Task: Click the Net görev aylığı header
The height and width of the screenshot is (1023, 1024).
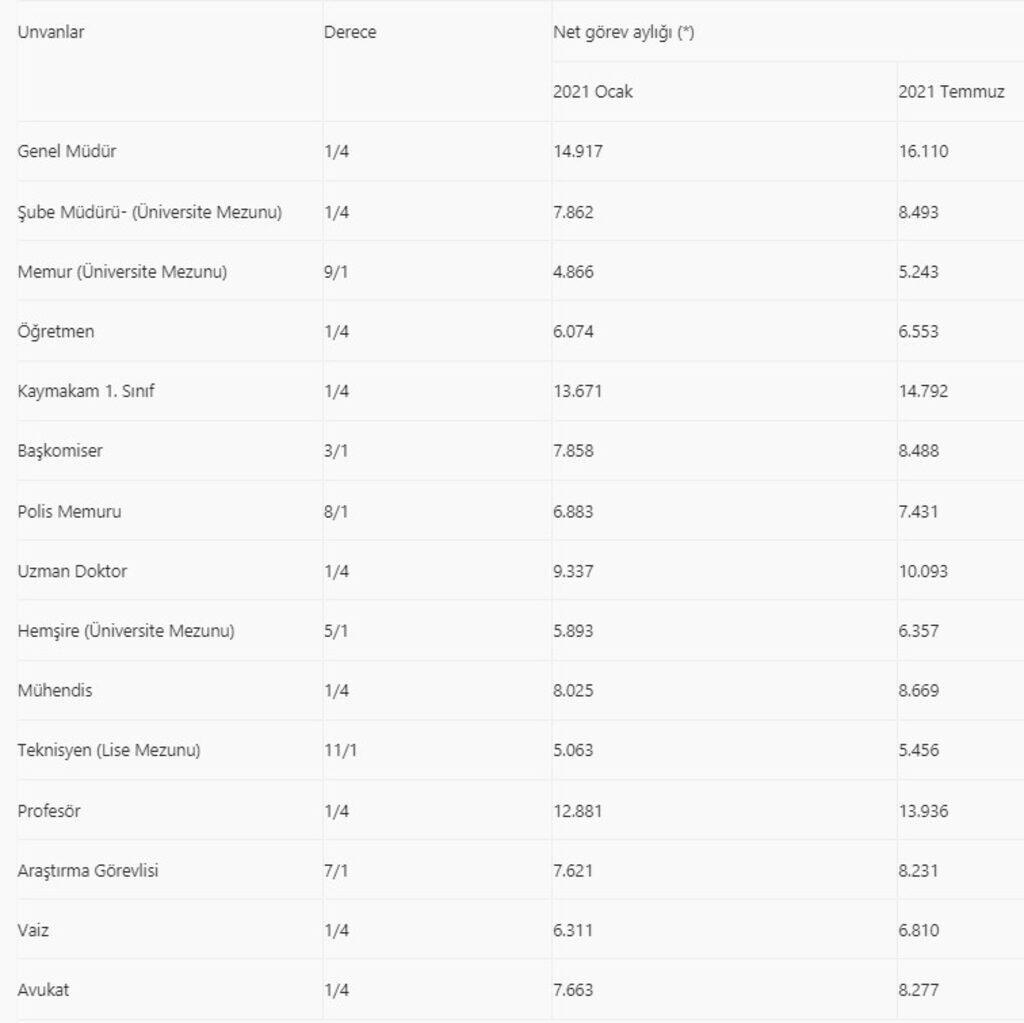Action: tap(624, 32)
